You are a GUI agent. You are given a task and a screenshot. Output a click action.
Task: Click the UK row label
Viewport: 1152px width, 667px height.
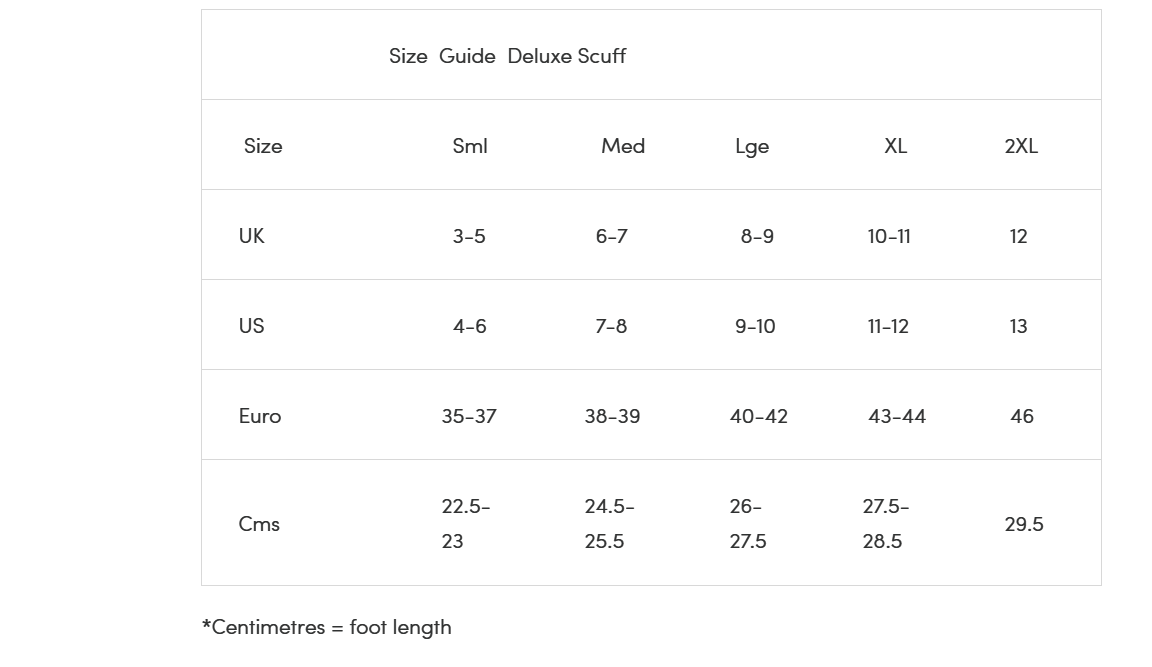[251, 236]
